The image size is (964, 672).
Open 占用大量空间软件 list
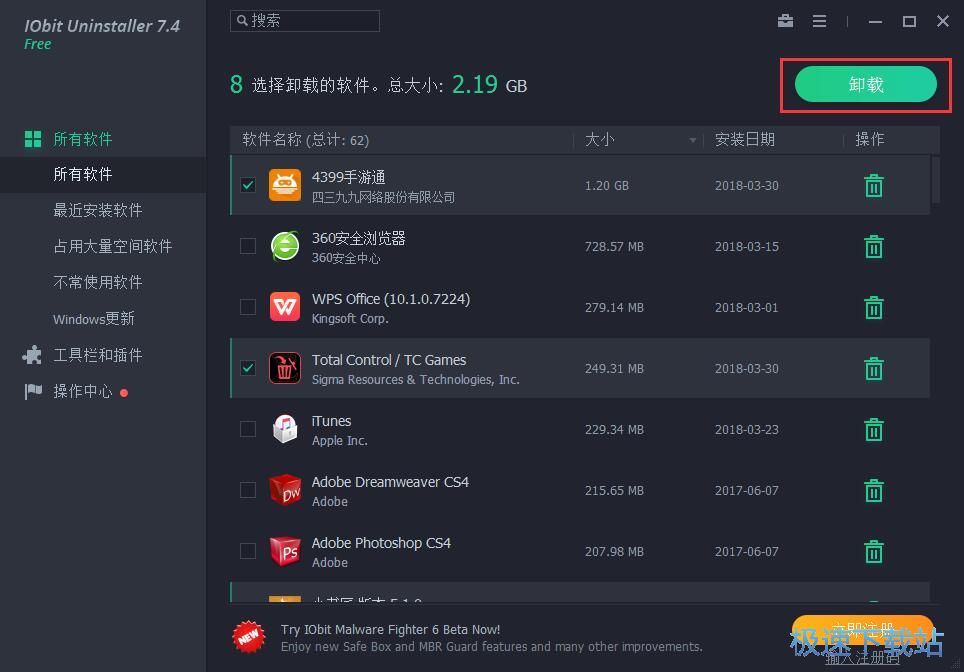pos(113,247)
